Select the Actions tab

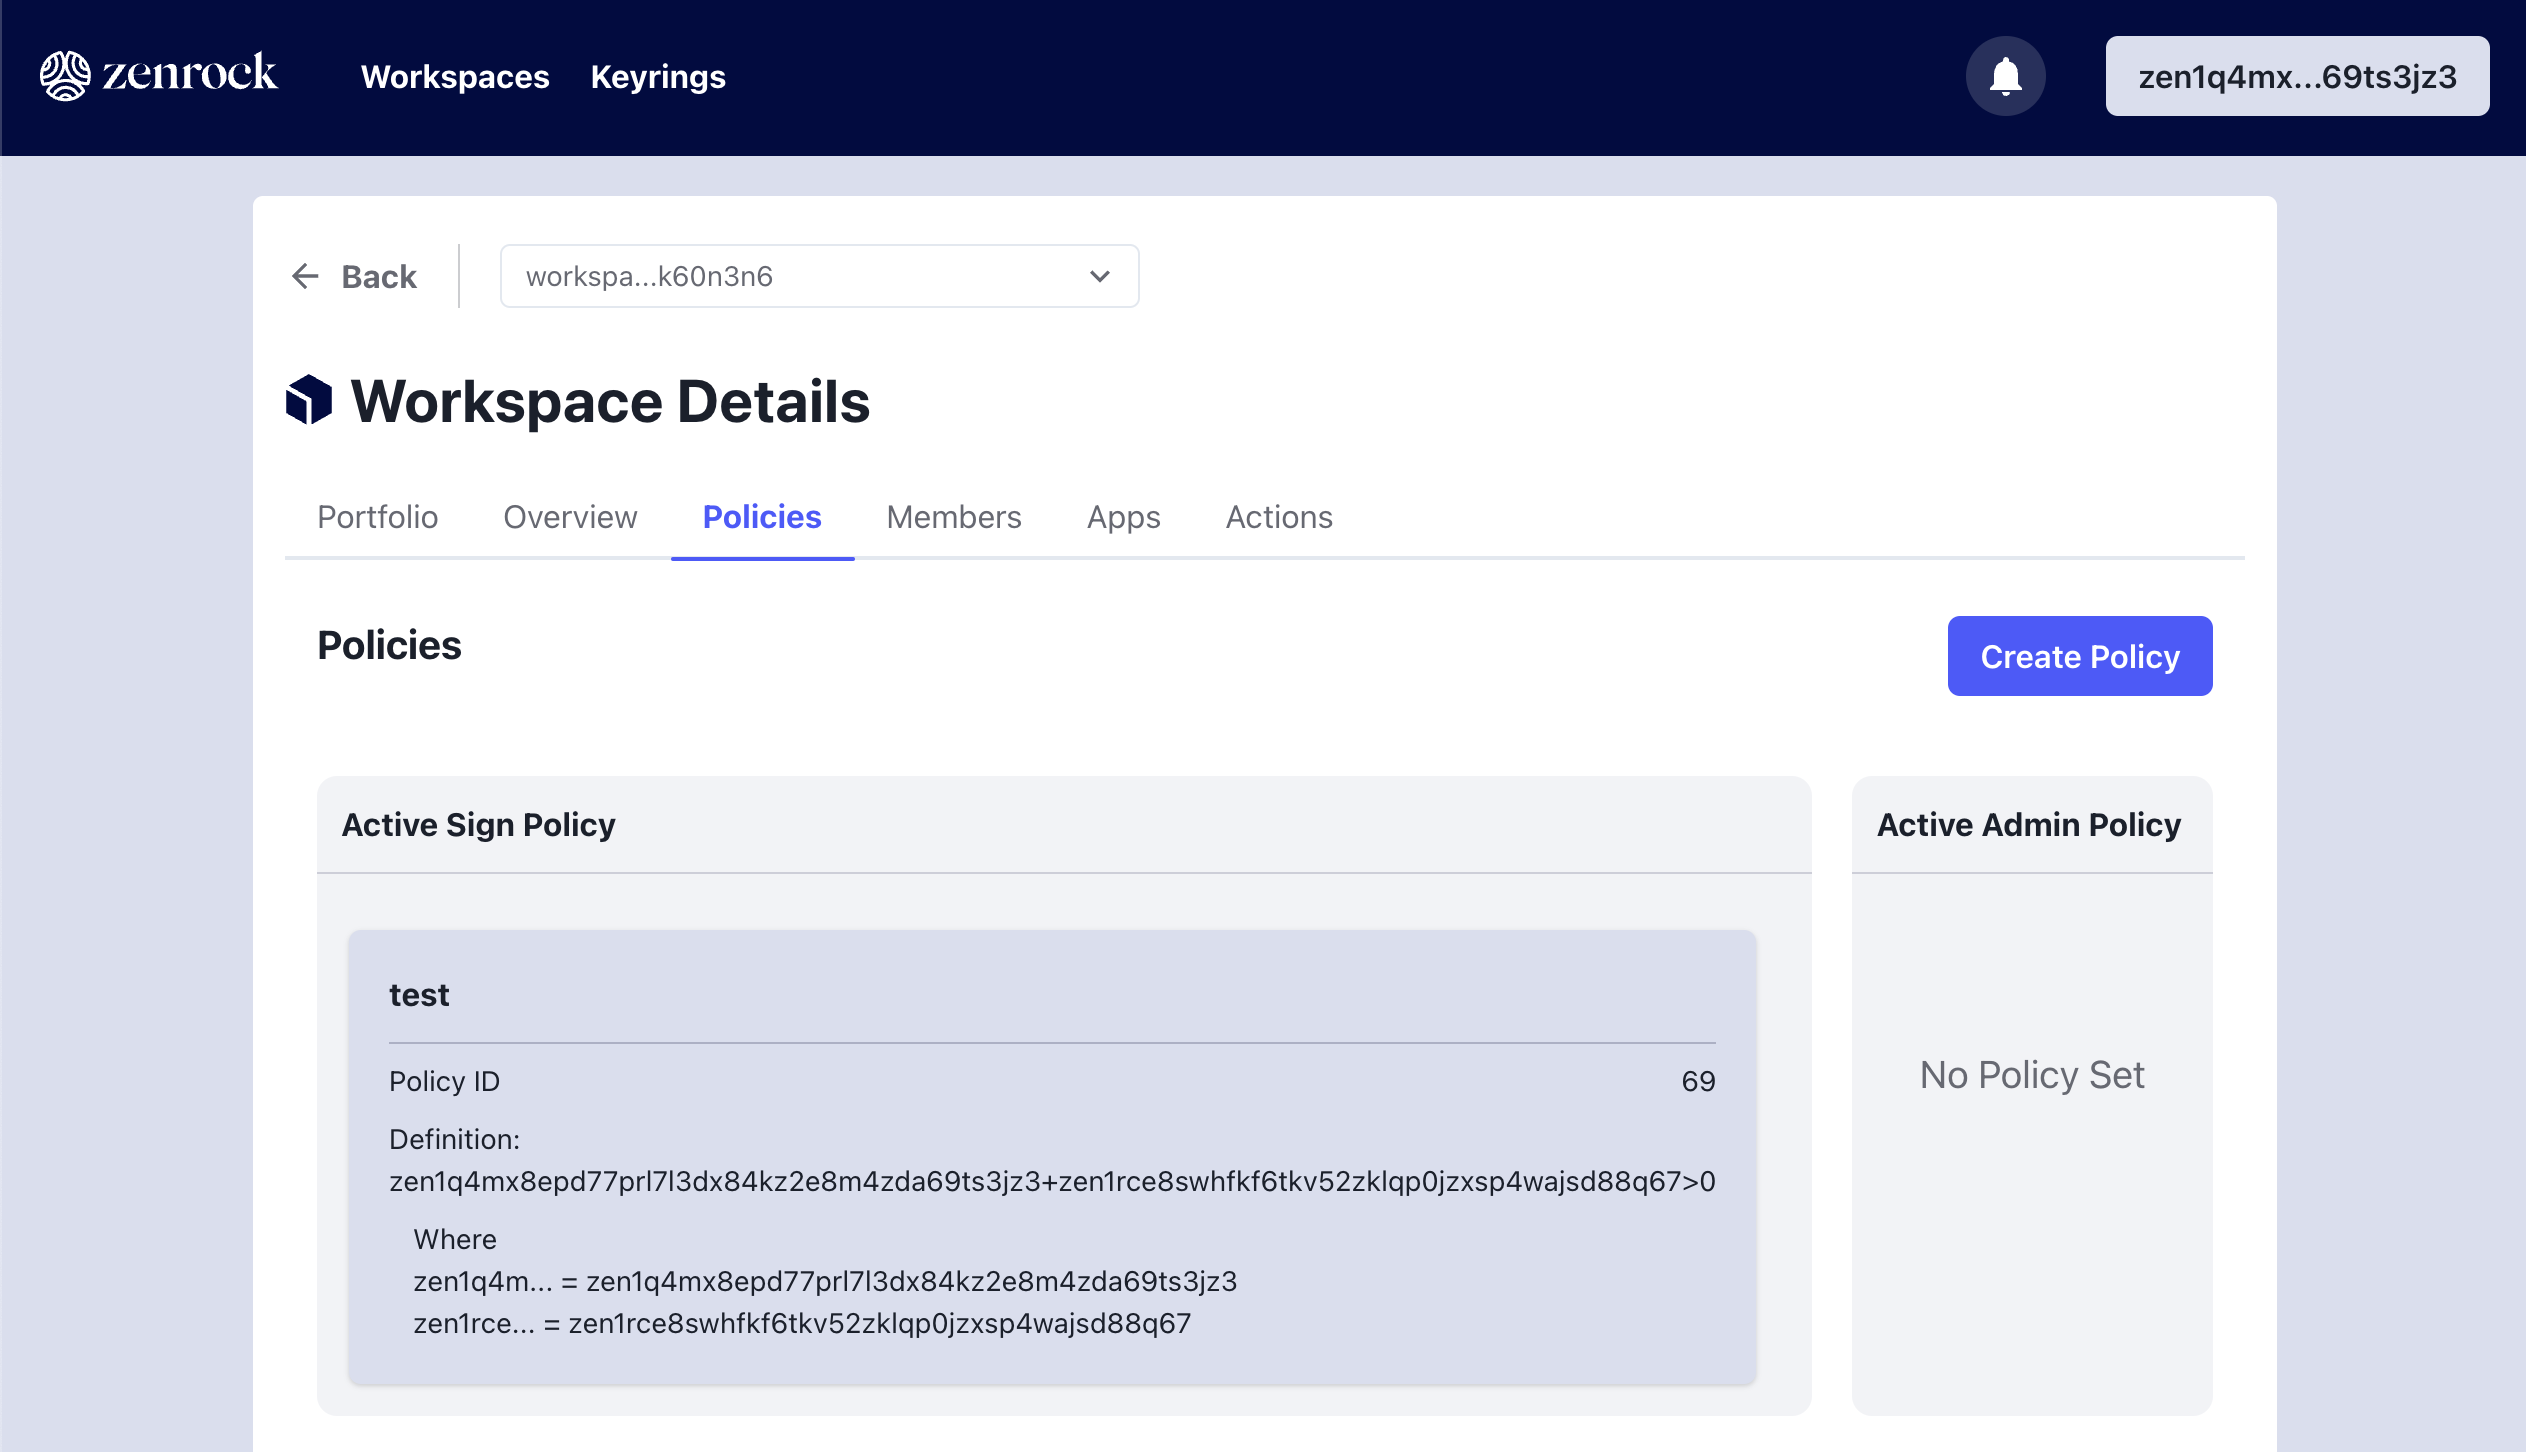coord(1280,515)
